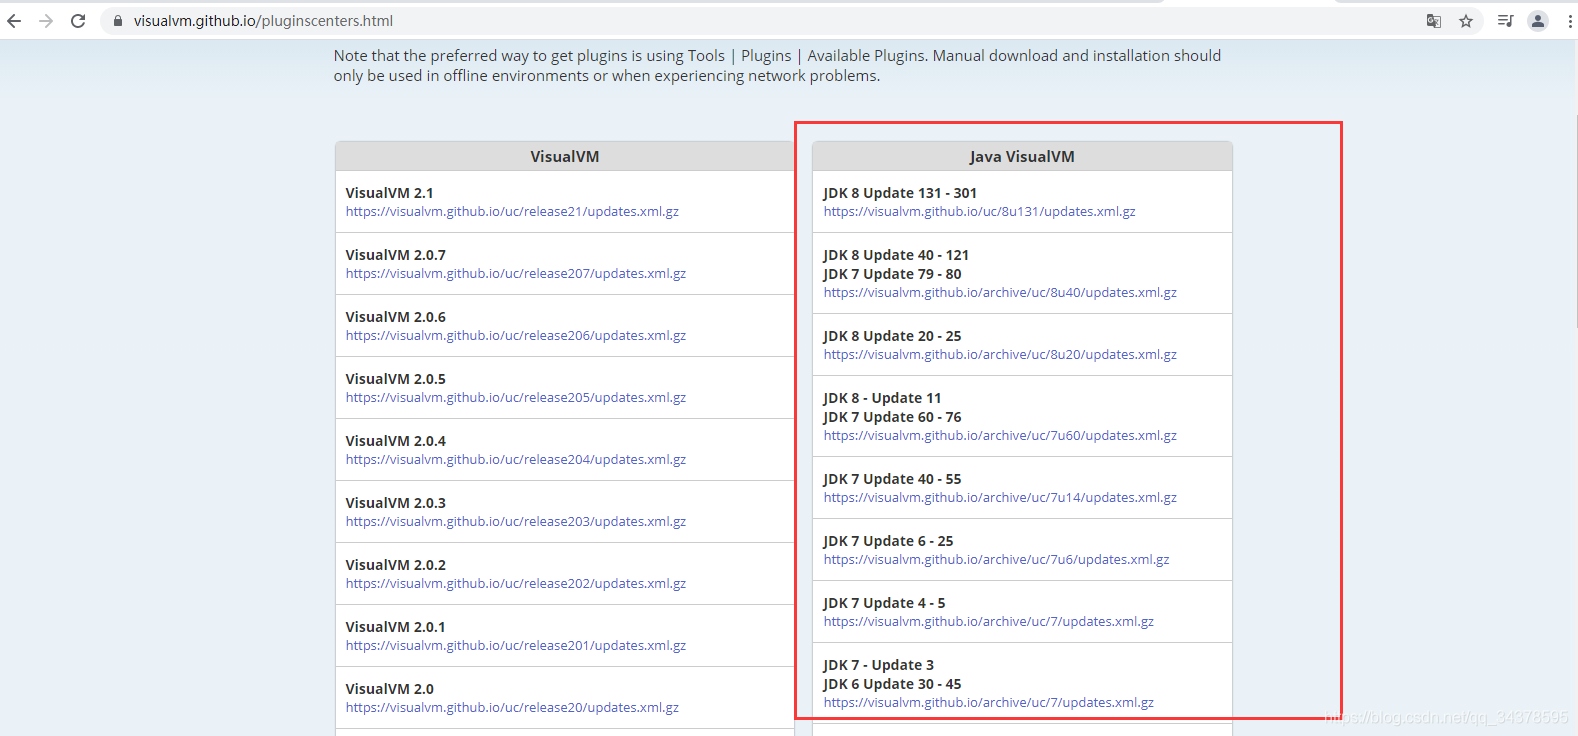Open the VisualVM 2.0.3 release203 link
Screen dimensions: 1578x736
516,522
